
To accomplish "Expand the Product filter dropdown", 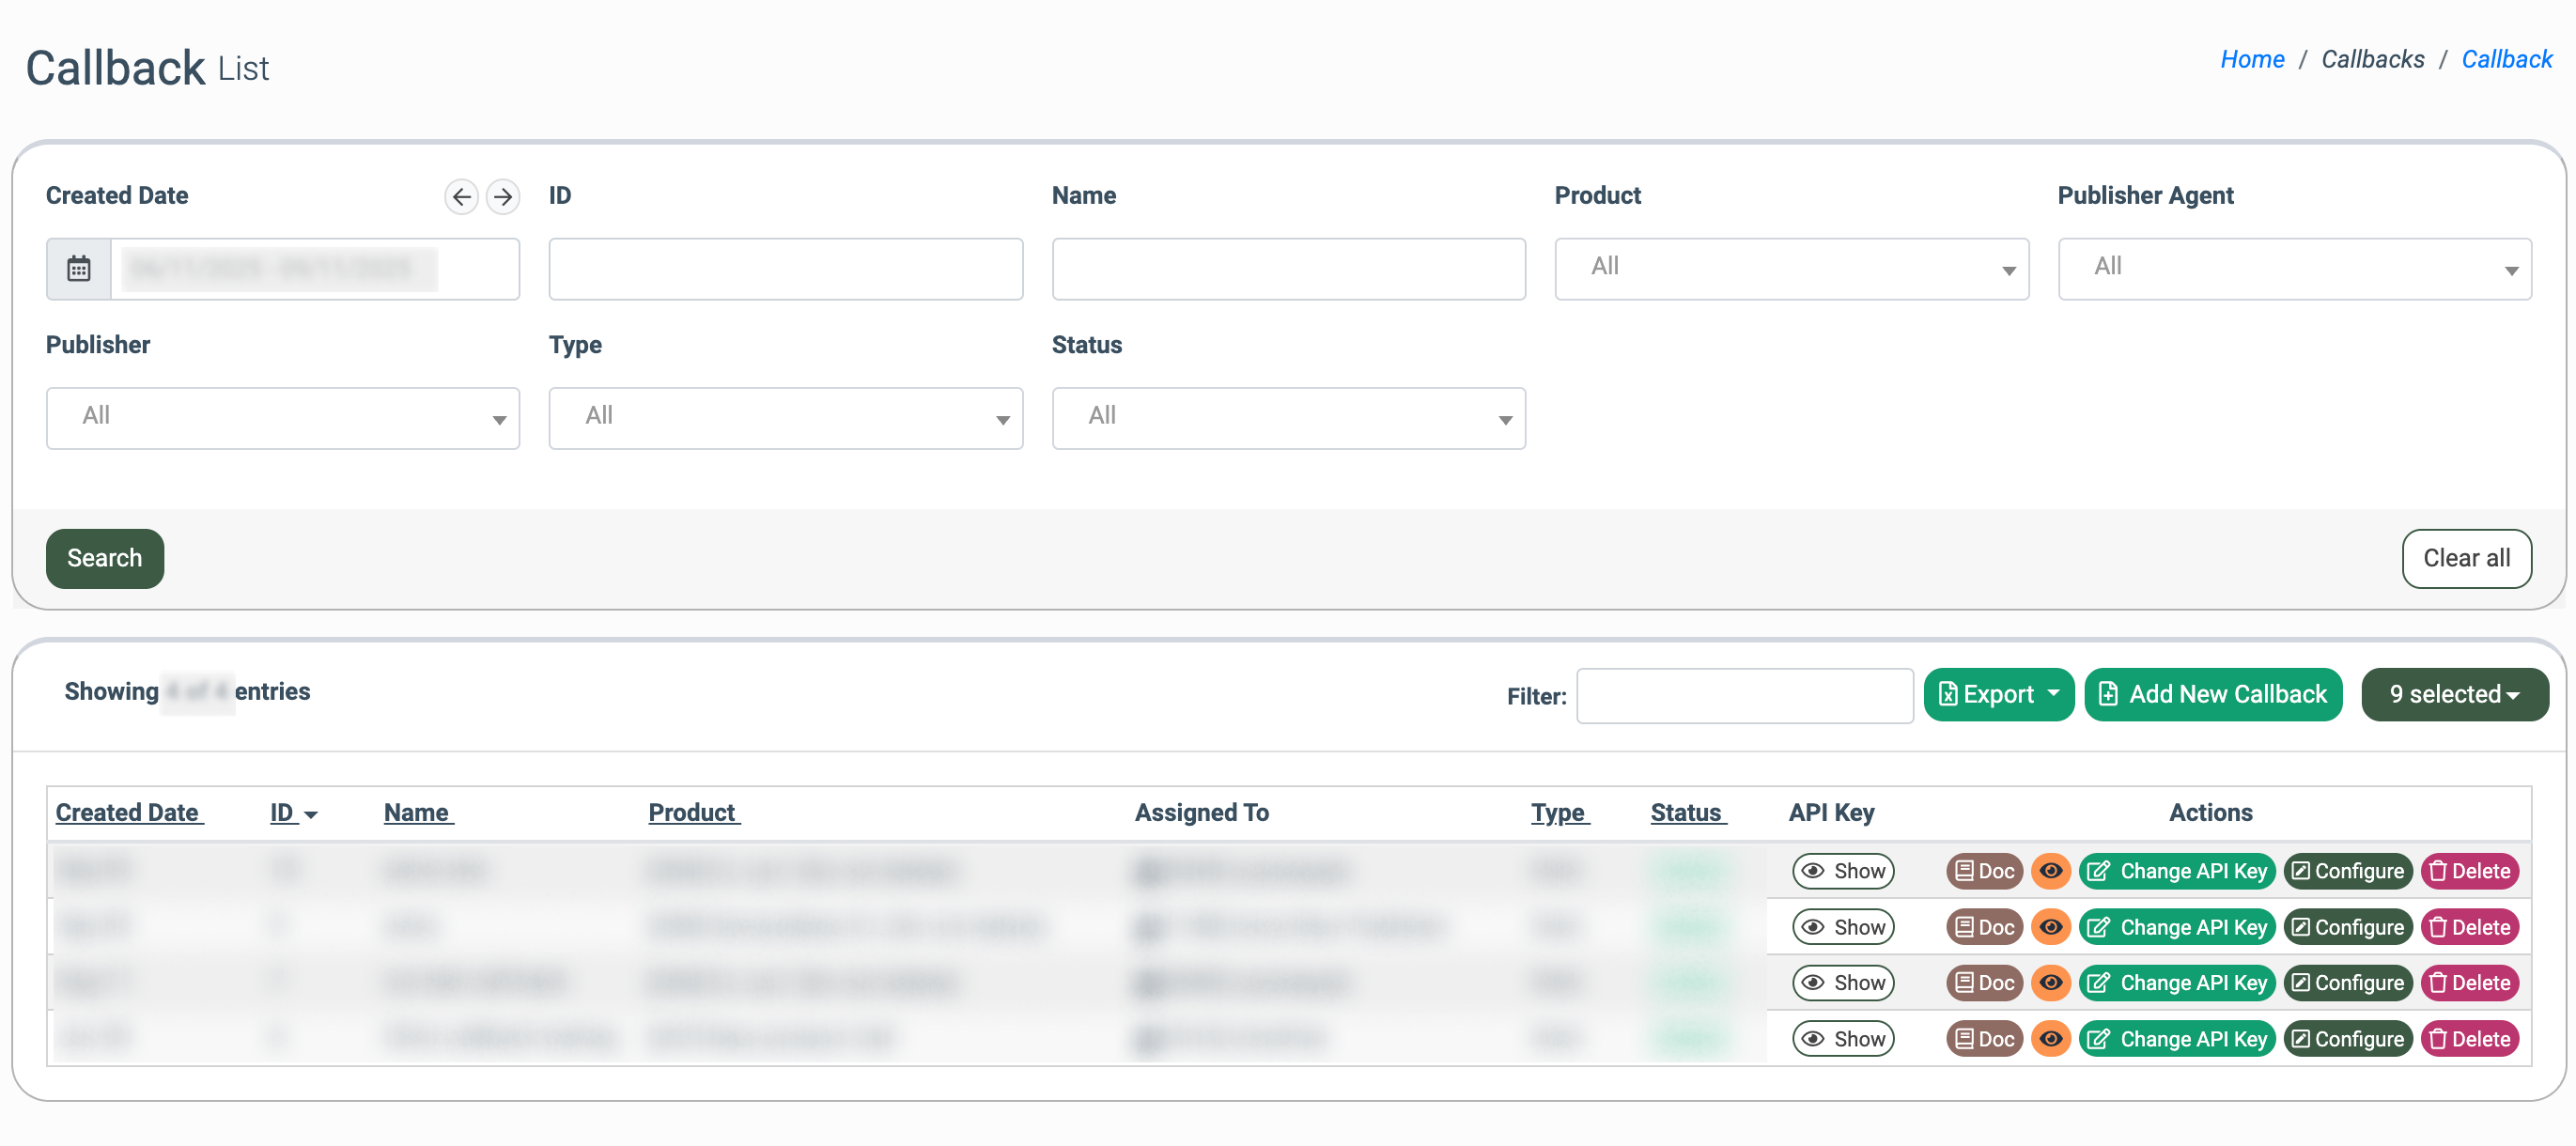I will point(1791,269).
